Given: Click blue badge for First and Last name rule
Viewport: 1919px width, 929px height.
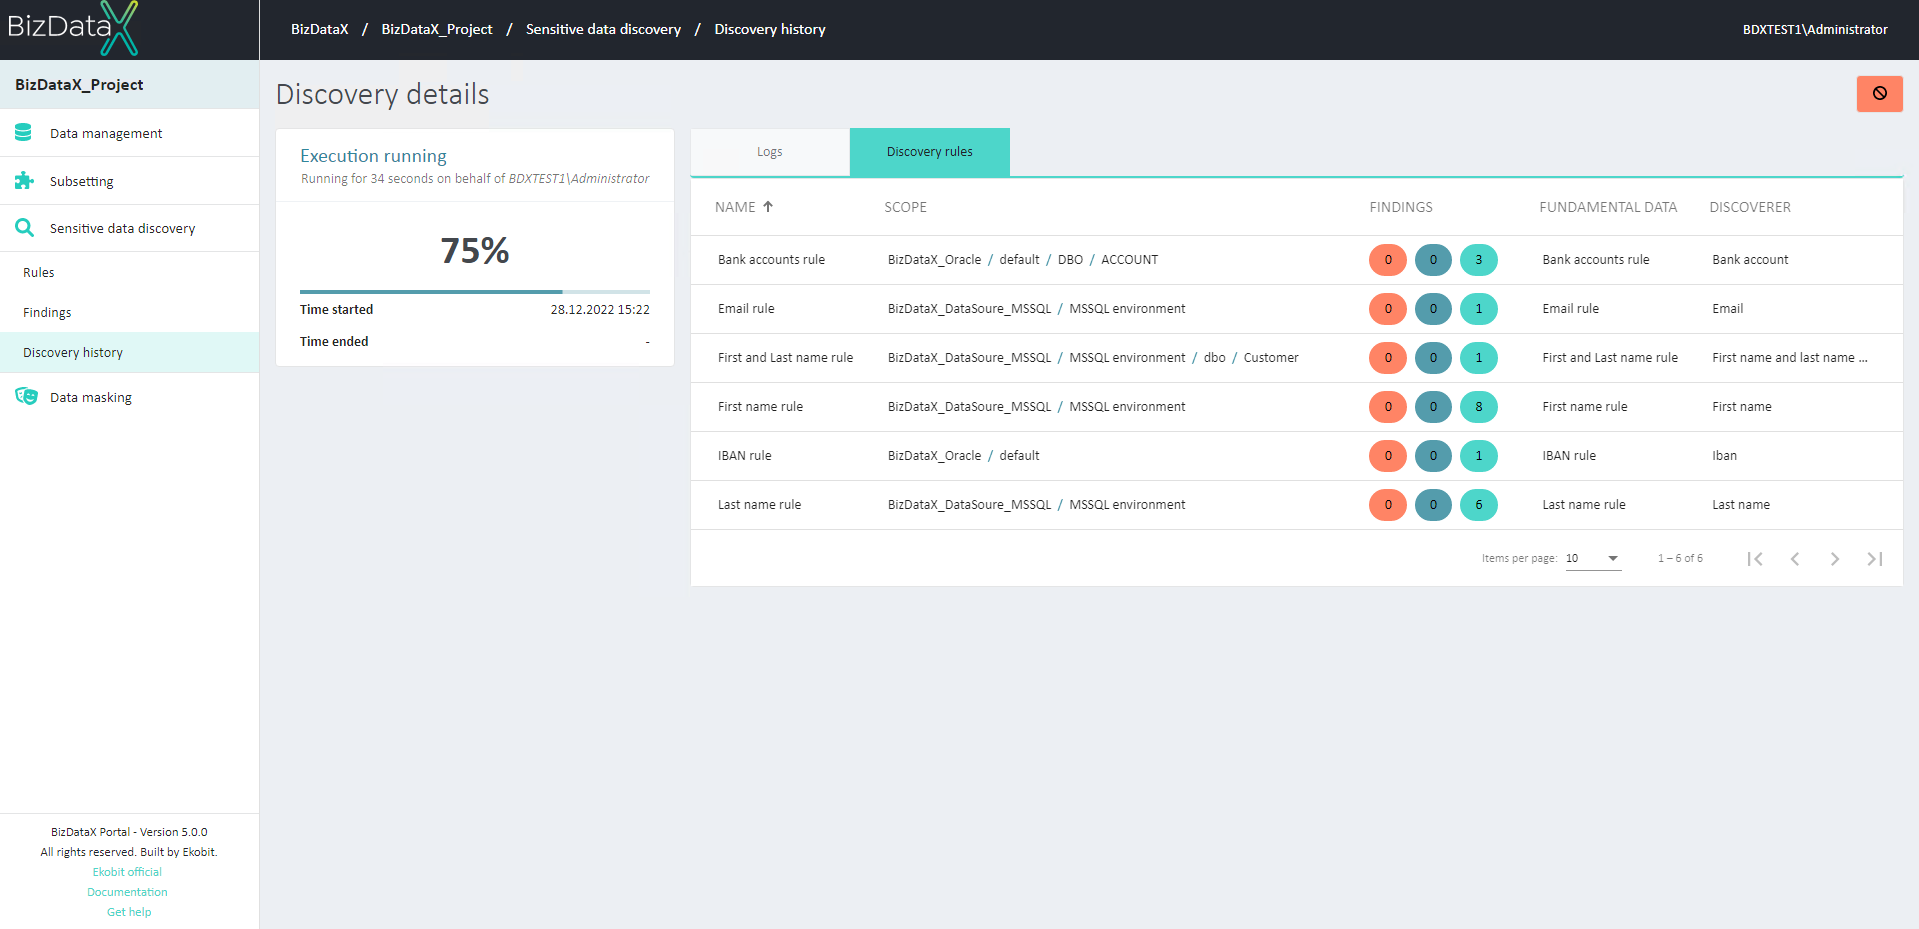Looking at the screenshot, I should (x=1432, y=357).
